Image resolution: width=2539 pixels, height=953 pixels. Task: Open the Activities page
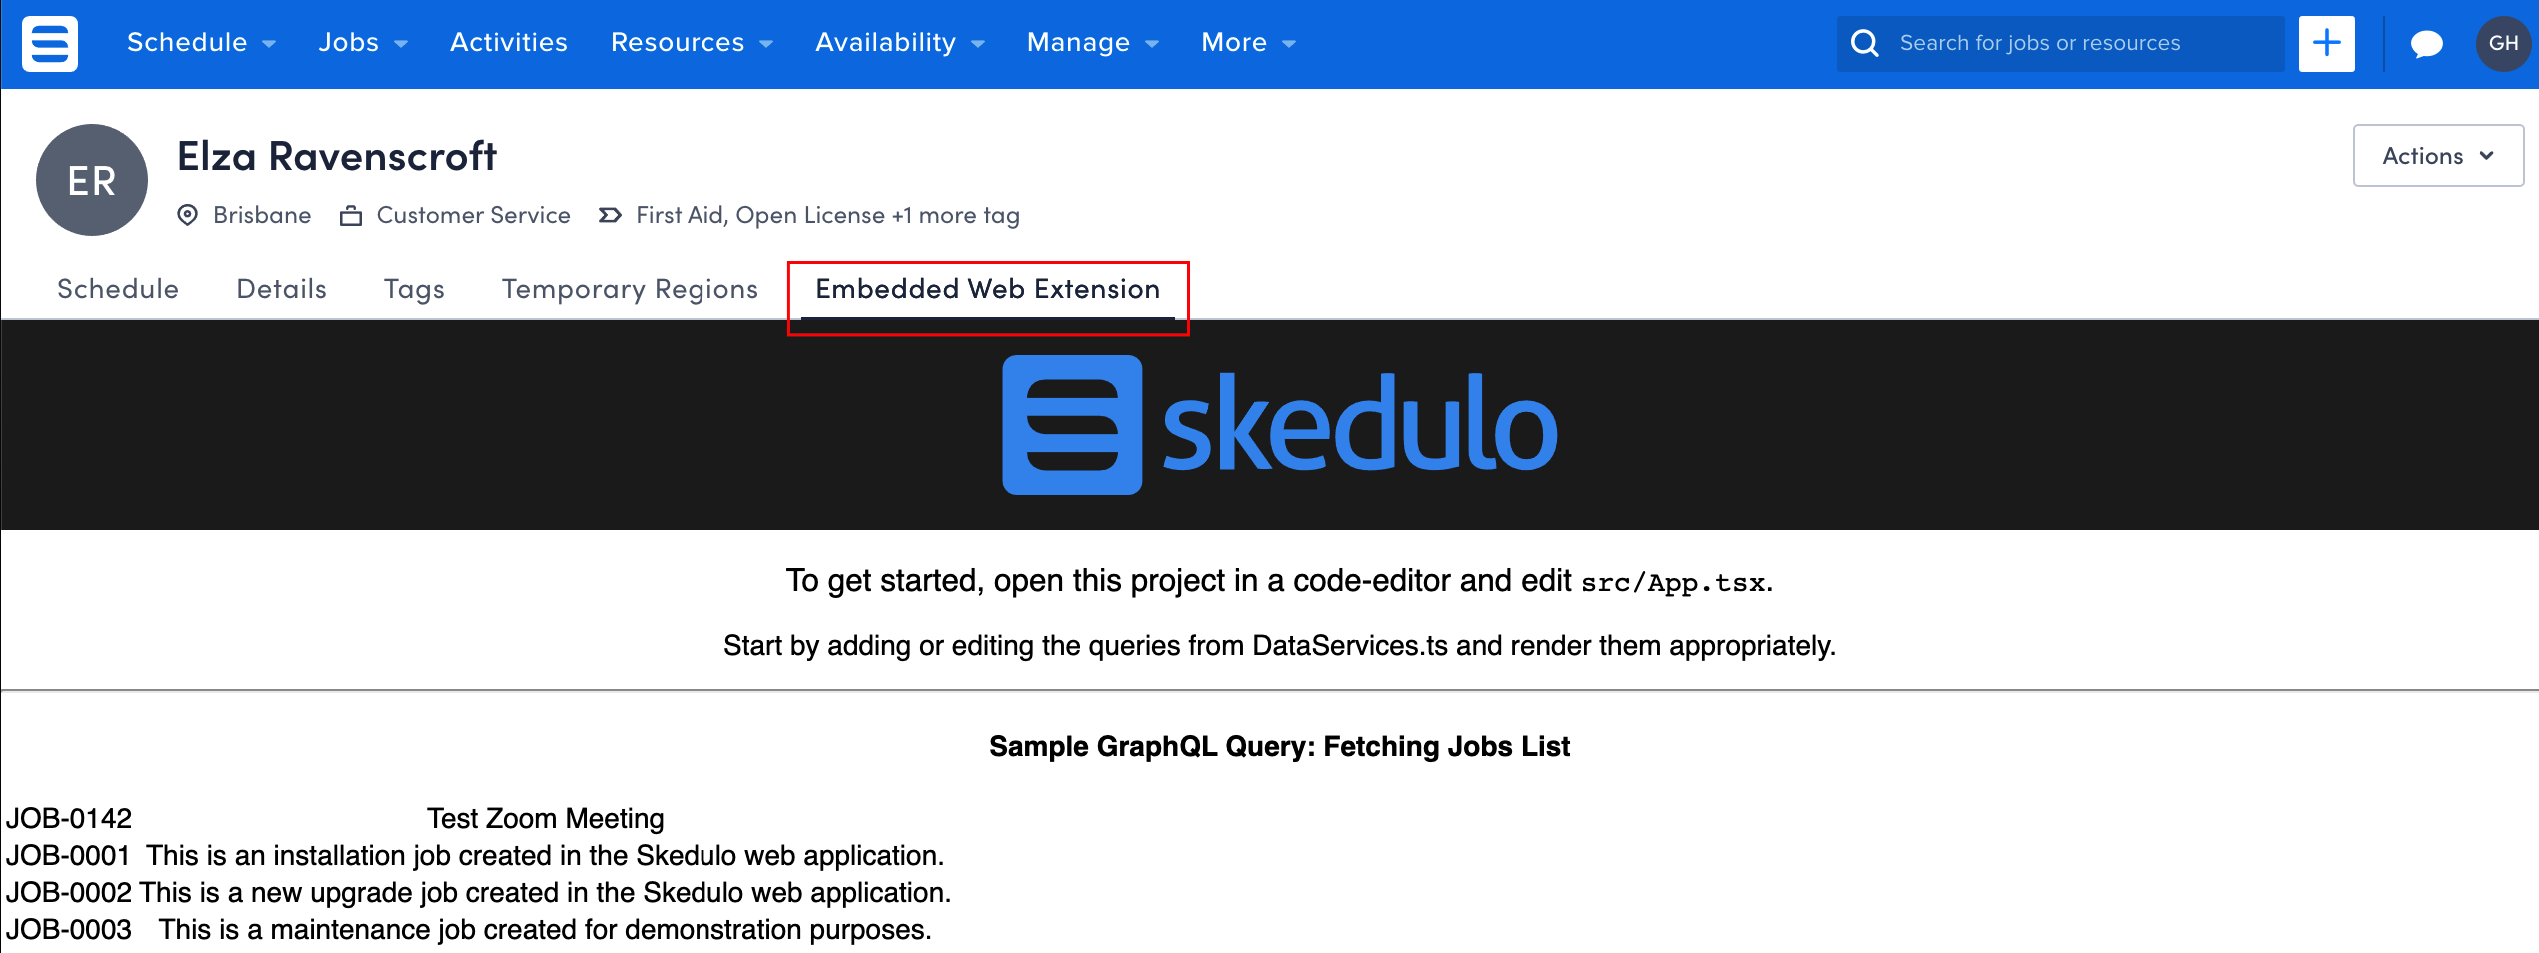508,42
